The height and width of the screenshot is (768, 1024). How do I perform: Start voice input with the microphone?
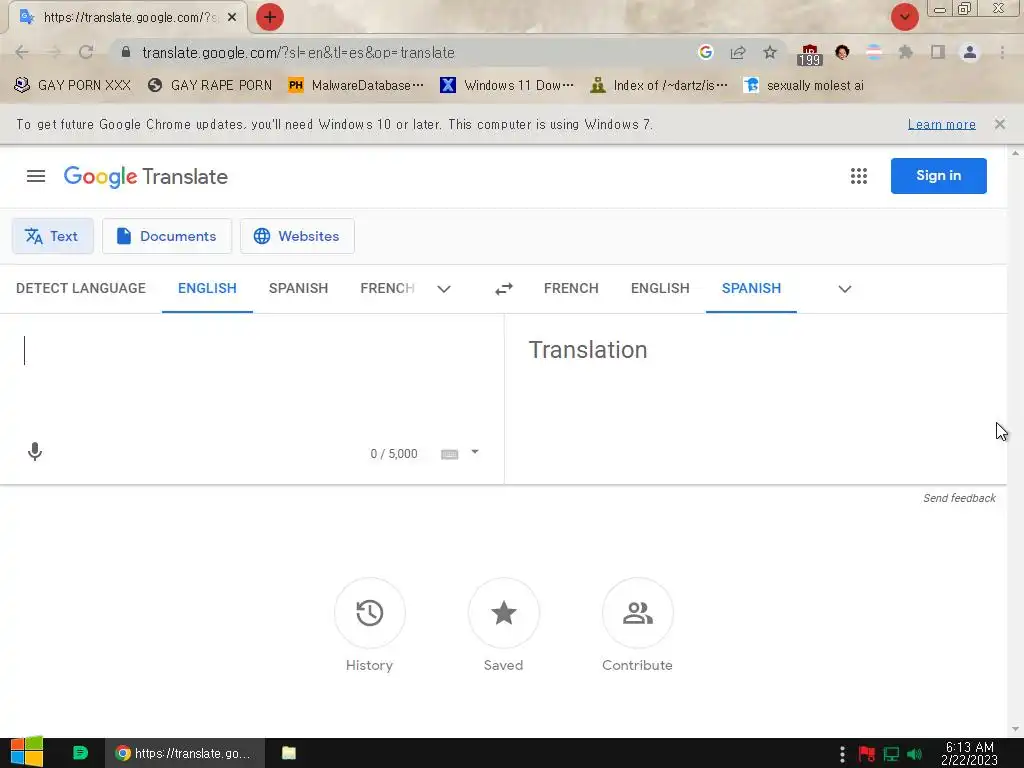pyautogui.click(x=35, y=451)
